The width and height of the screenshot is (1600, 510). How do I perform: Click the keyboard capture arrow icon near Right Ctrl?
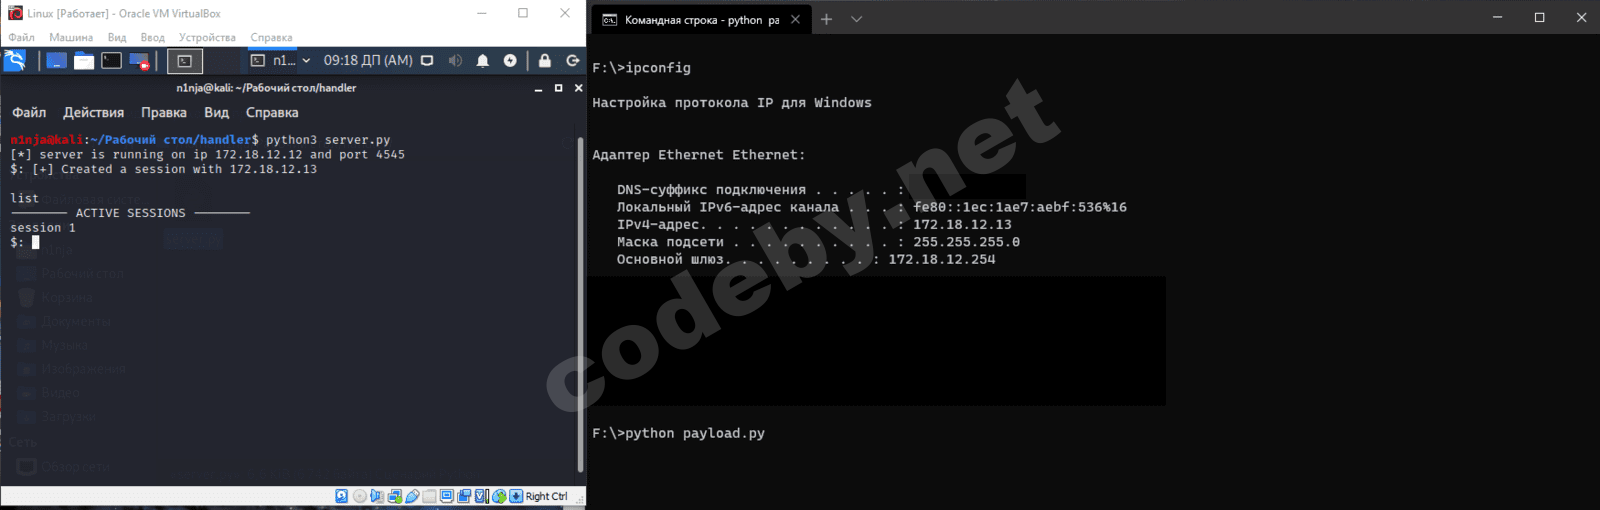coord(516,496)
